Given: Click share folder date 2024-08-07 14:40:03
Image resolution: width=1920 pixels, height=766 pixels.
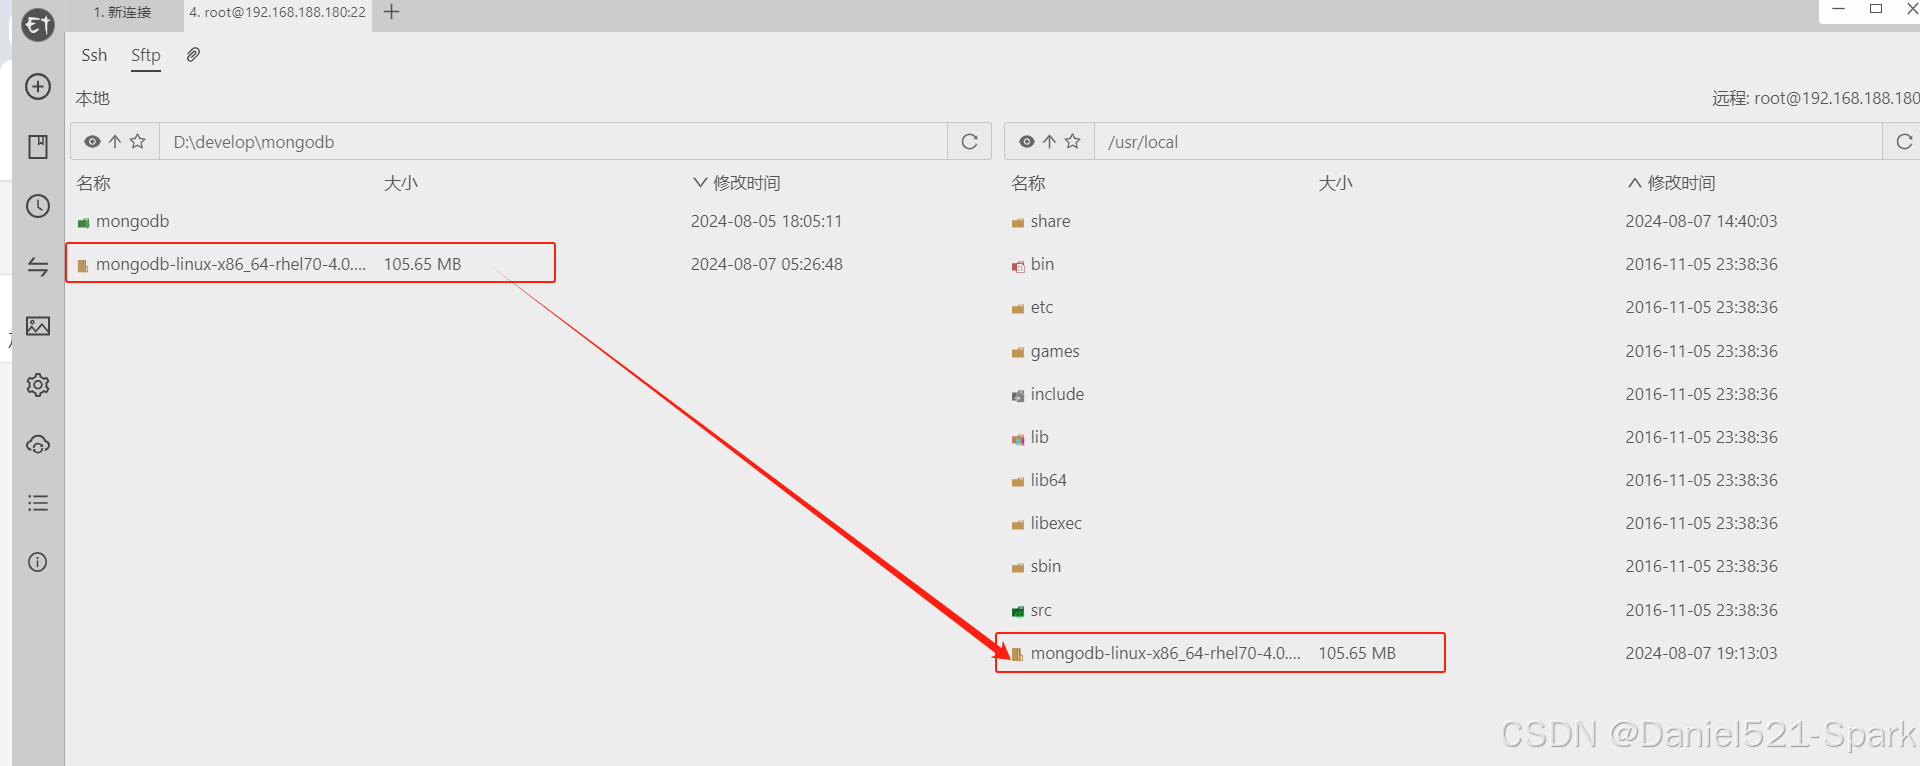Looking at the screenshot, I should pos(1701,221).
